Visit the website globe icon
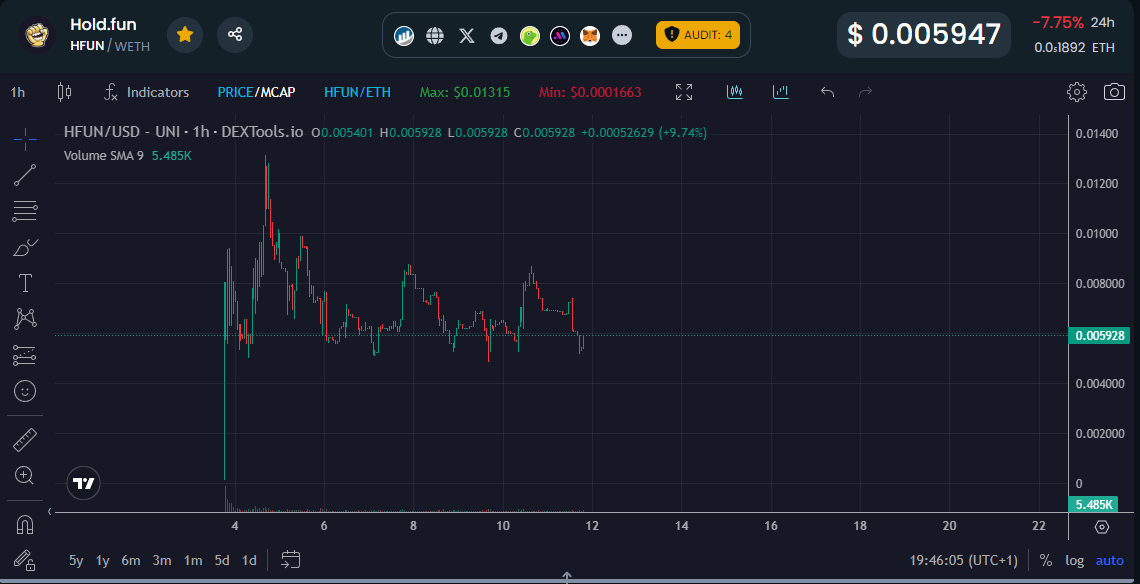Screen dimensions: 1140x584 [x=435, y=35]
